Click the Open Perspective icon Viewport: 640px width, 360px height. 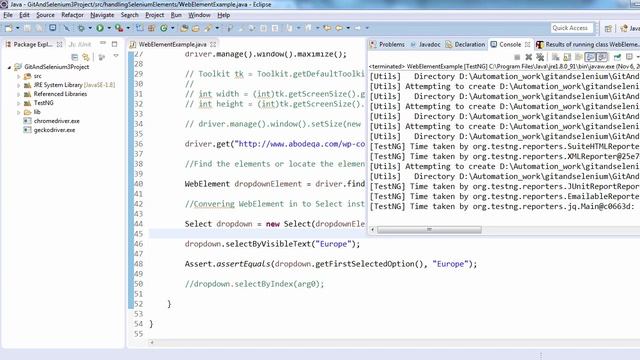(608, 28)
